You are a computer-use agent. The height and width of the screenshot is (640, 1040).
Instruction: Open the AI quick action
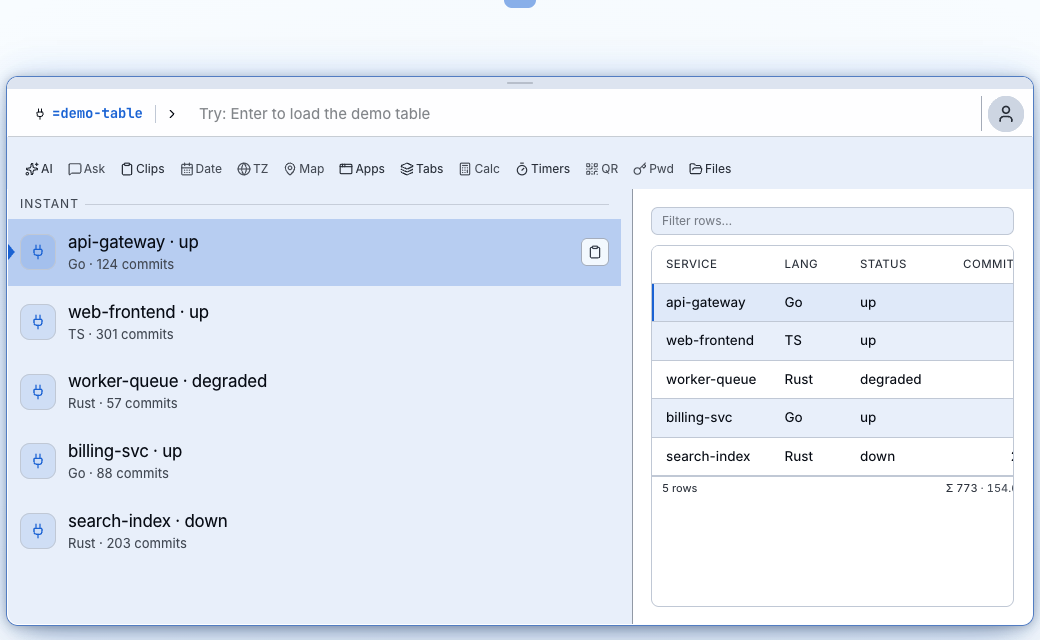pyautogui.click(x=38, y=169)
